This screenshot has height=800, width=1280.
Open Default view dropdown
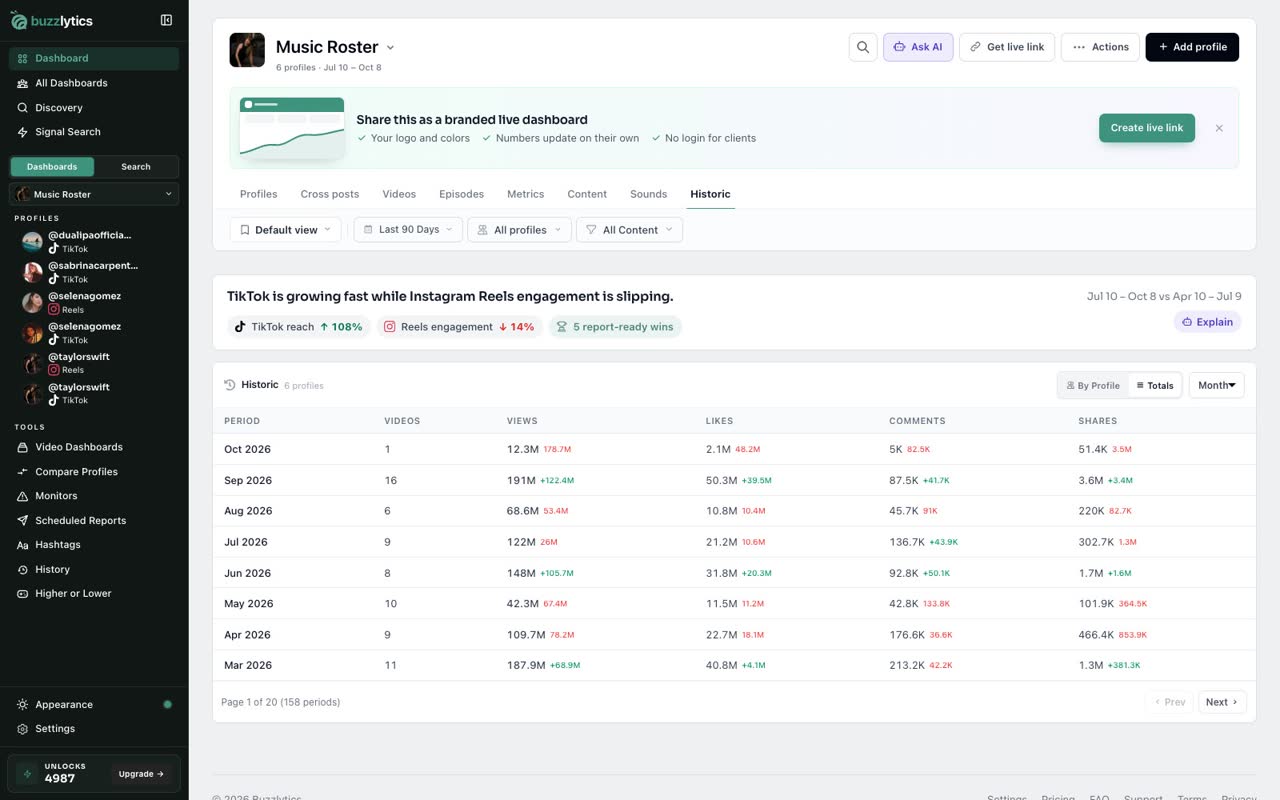(286, 230)
